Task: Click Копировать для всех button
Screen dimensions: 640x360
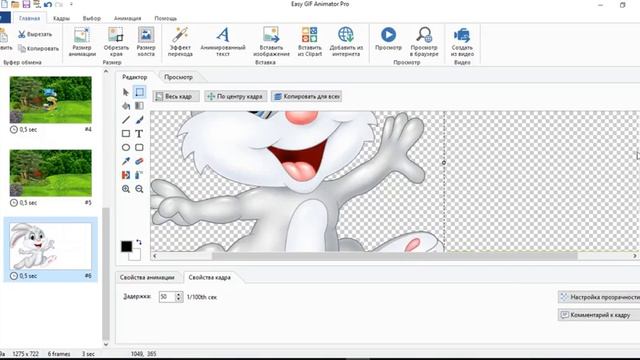Action: pos(307,96)
